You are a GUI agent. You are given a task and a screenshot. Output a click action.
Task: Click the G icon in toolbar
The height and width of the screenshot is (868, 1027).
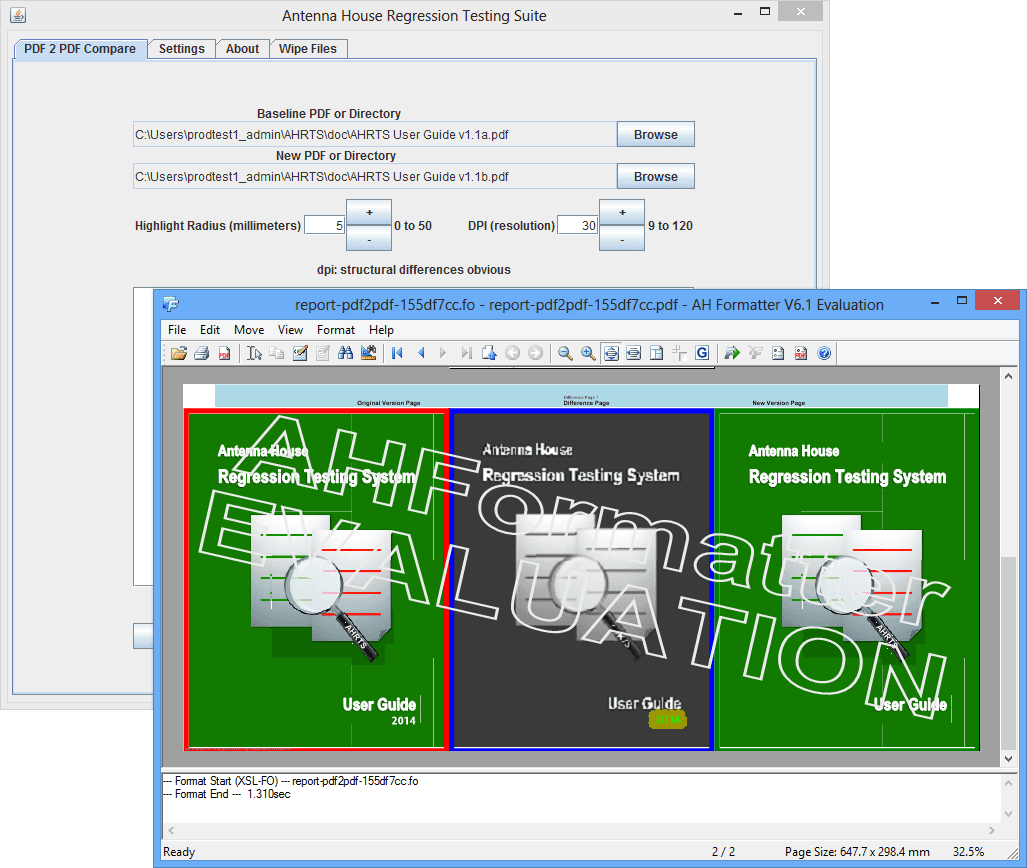(702, 353)
